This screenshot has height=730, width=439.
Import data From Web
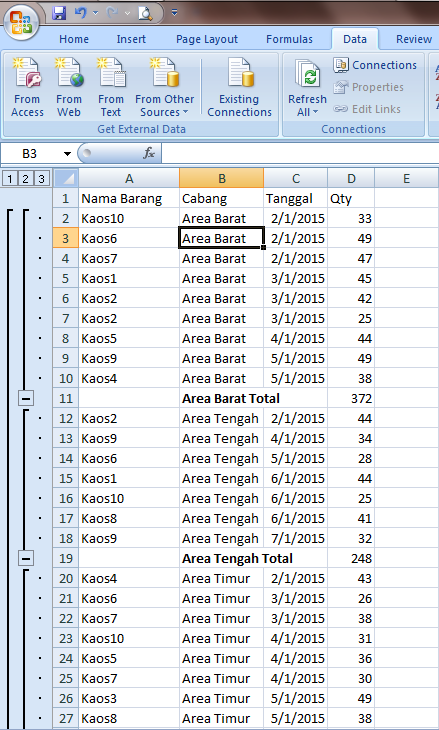(x=69, y=88)
